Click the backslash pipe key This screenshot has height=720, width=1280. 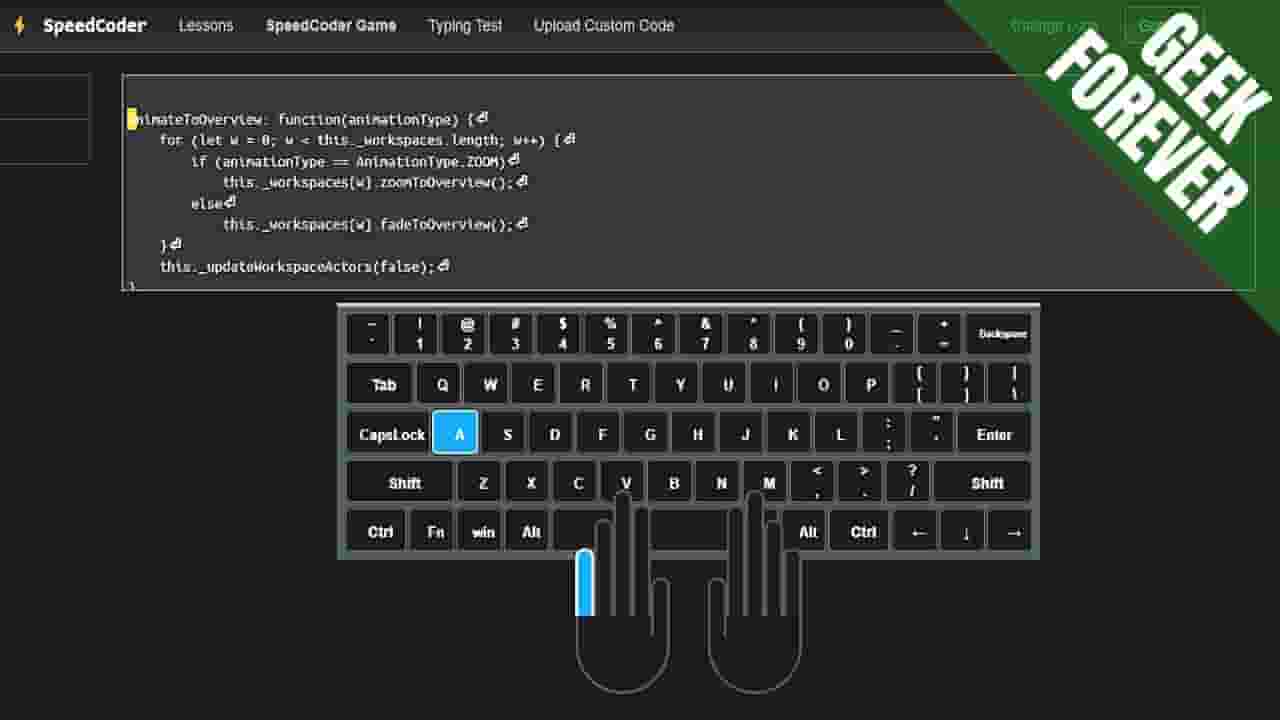[x=1009, y=384]
